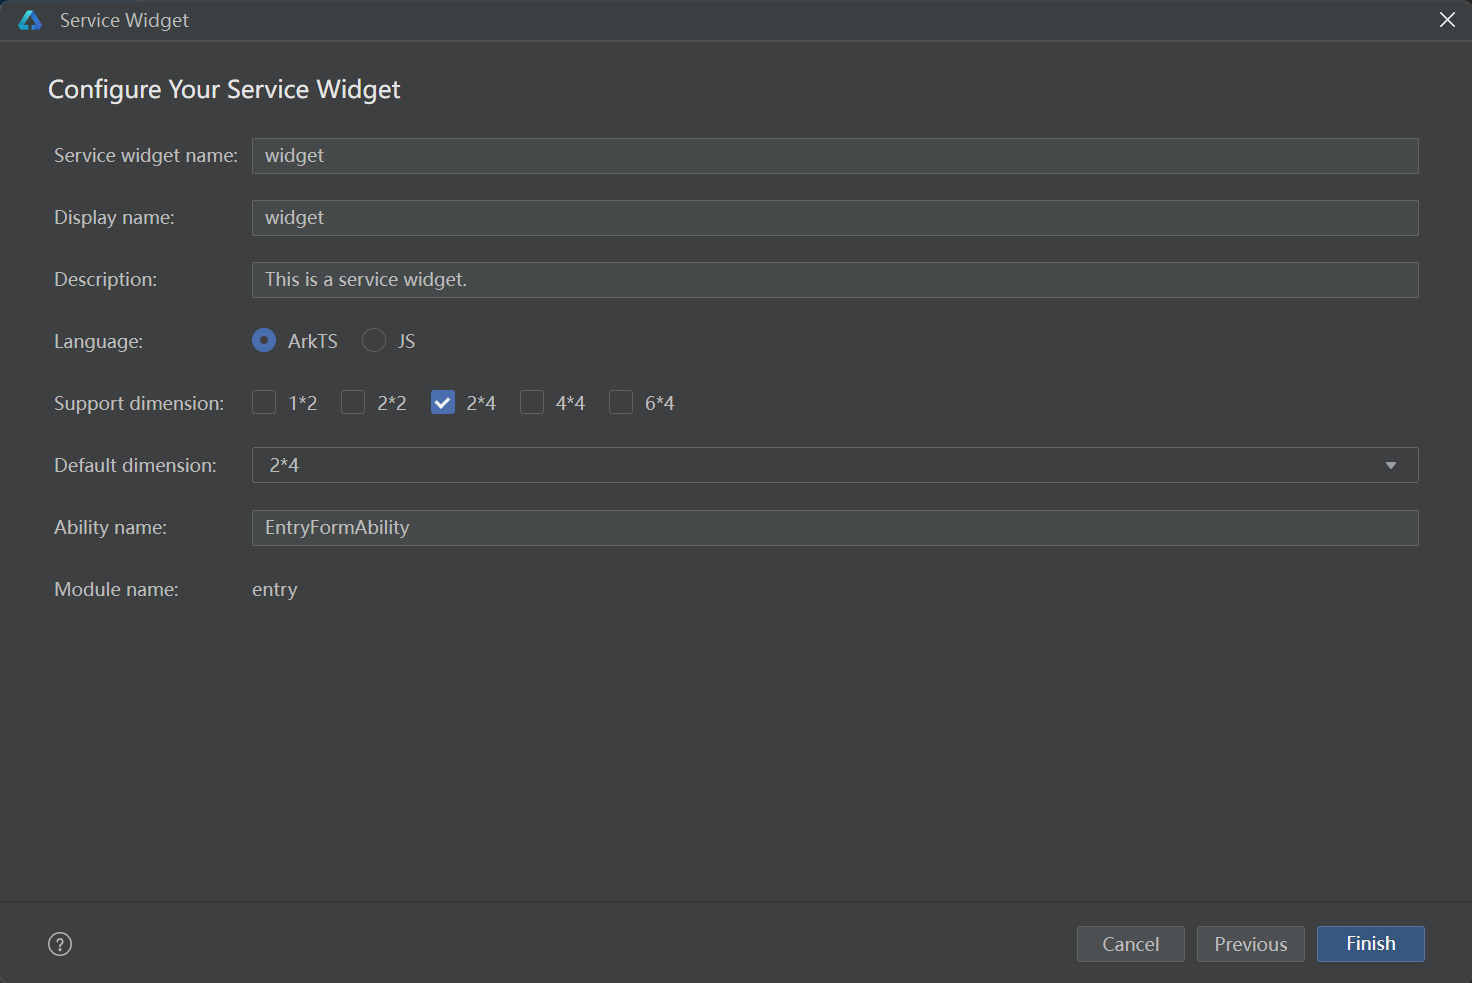The width and height of the screenshot is (1472, 983).
Task: Click the Cancel button
Action: pos(1130,944)
